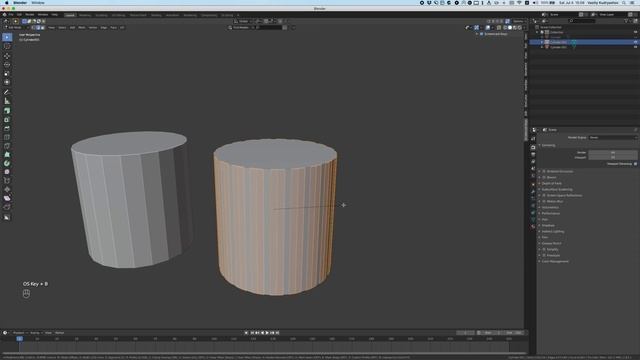Open the Options dropdown in viewport header
The height and width of the screenshot is (360, 640).
[x=519, y=21]
